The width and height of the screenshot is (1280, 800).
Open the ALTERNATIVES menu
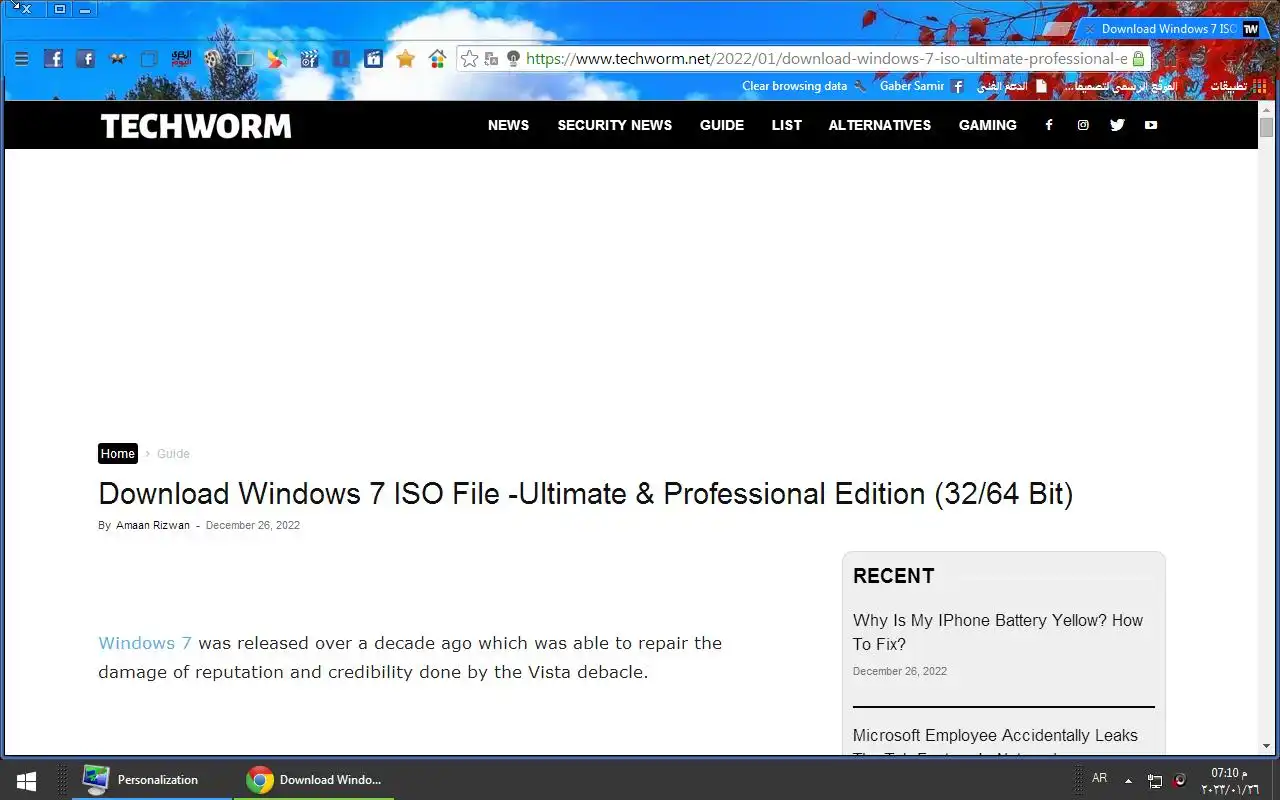(880, 125)
